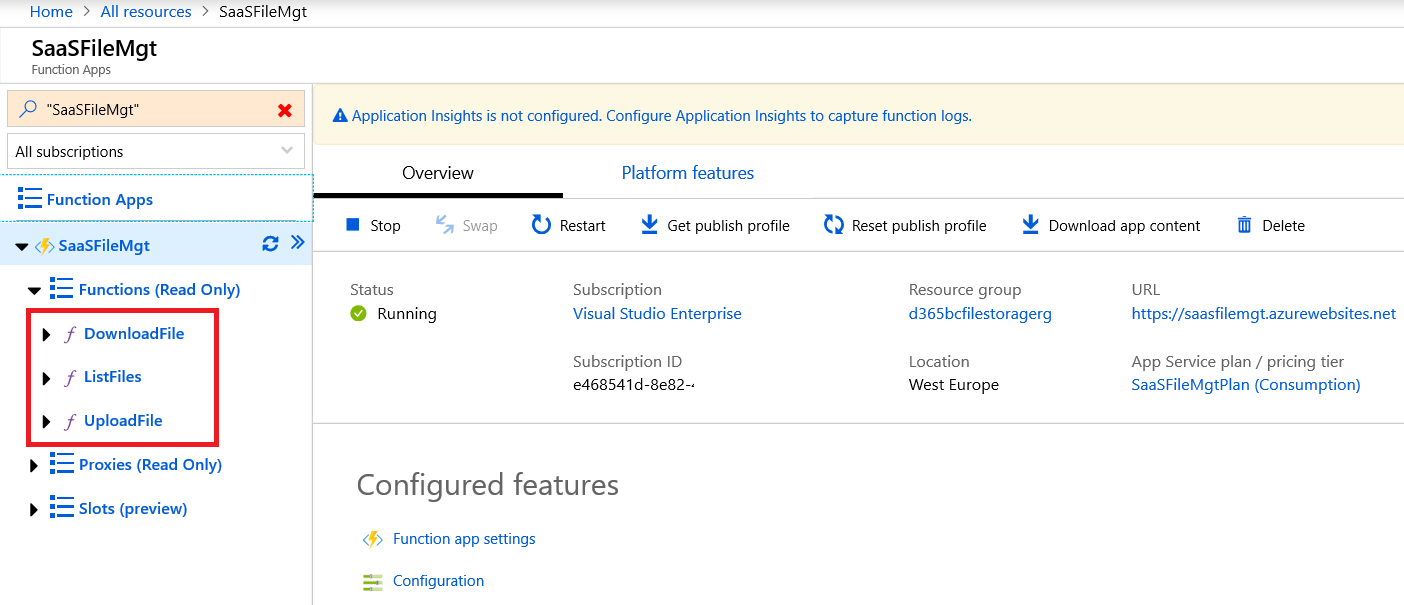Screen dimensions: 1404x605
Task: Click the Restart circular arrow icon
Action: coord(541,225)
